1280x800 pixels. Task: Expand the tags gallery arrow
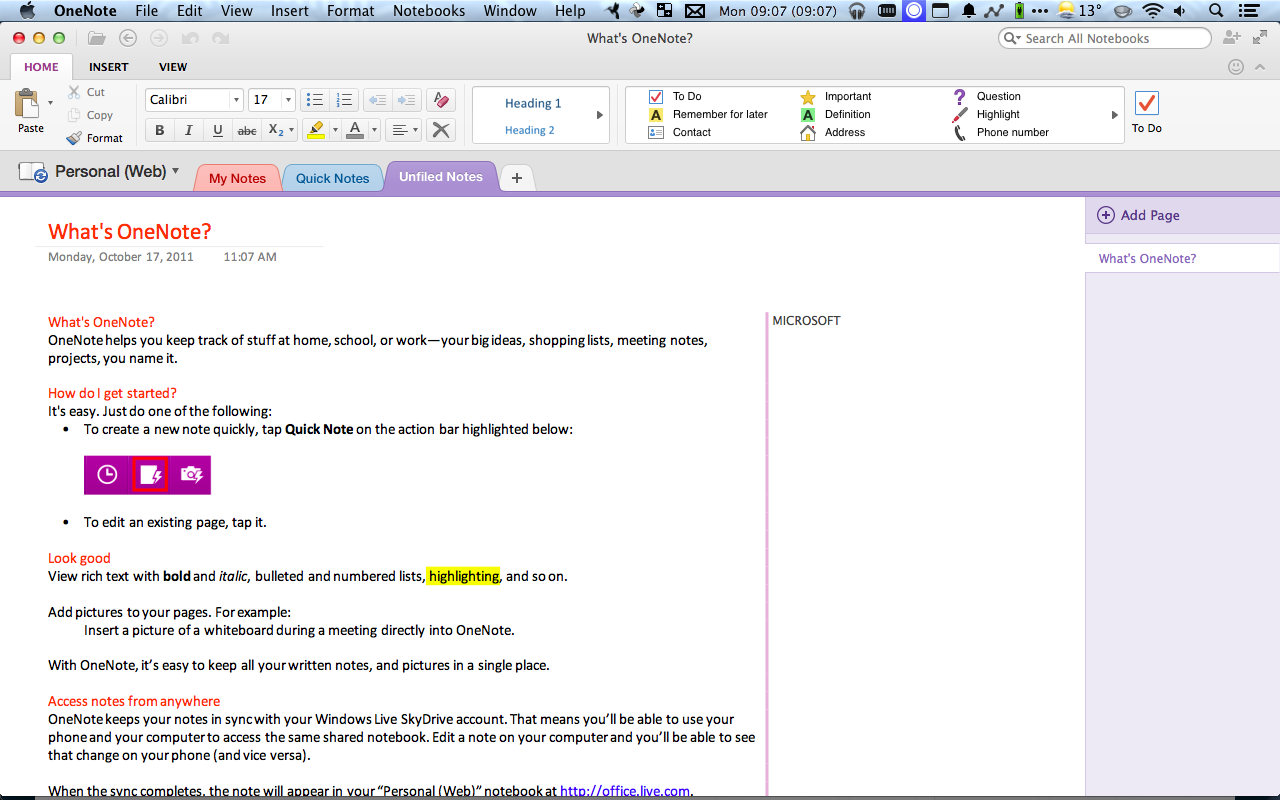click(1115, 115)
